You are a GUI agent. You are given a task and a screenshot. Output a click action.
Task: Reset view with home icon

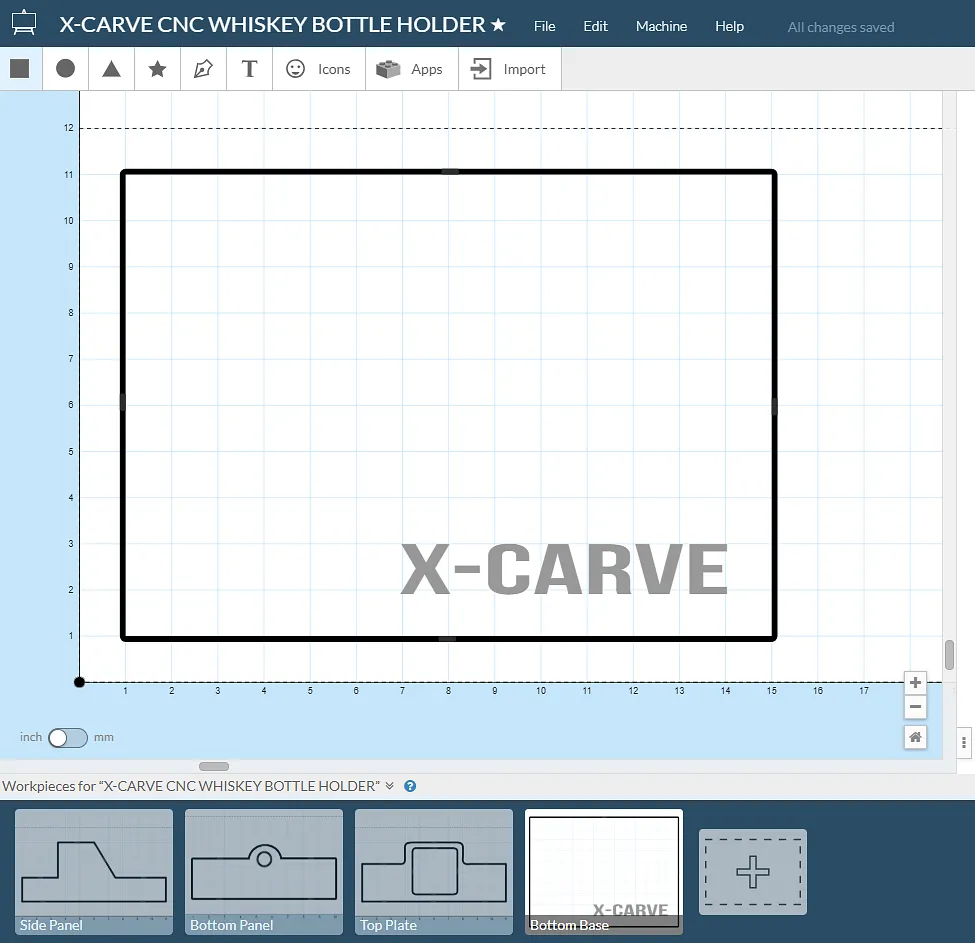(915, 738)
